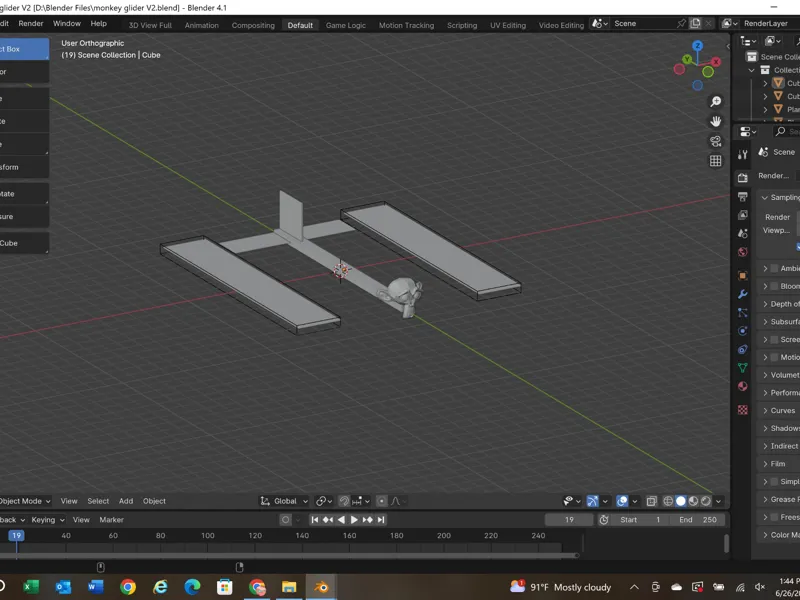The image size is (800, 600).
Task: Open the Object properties orange square icon
Action: pyautogui.click(x=742, y=276)
